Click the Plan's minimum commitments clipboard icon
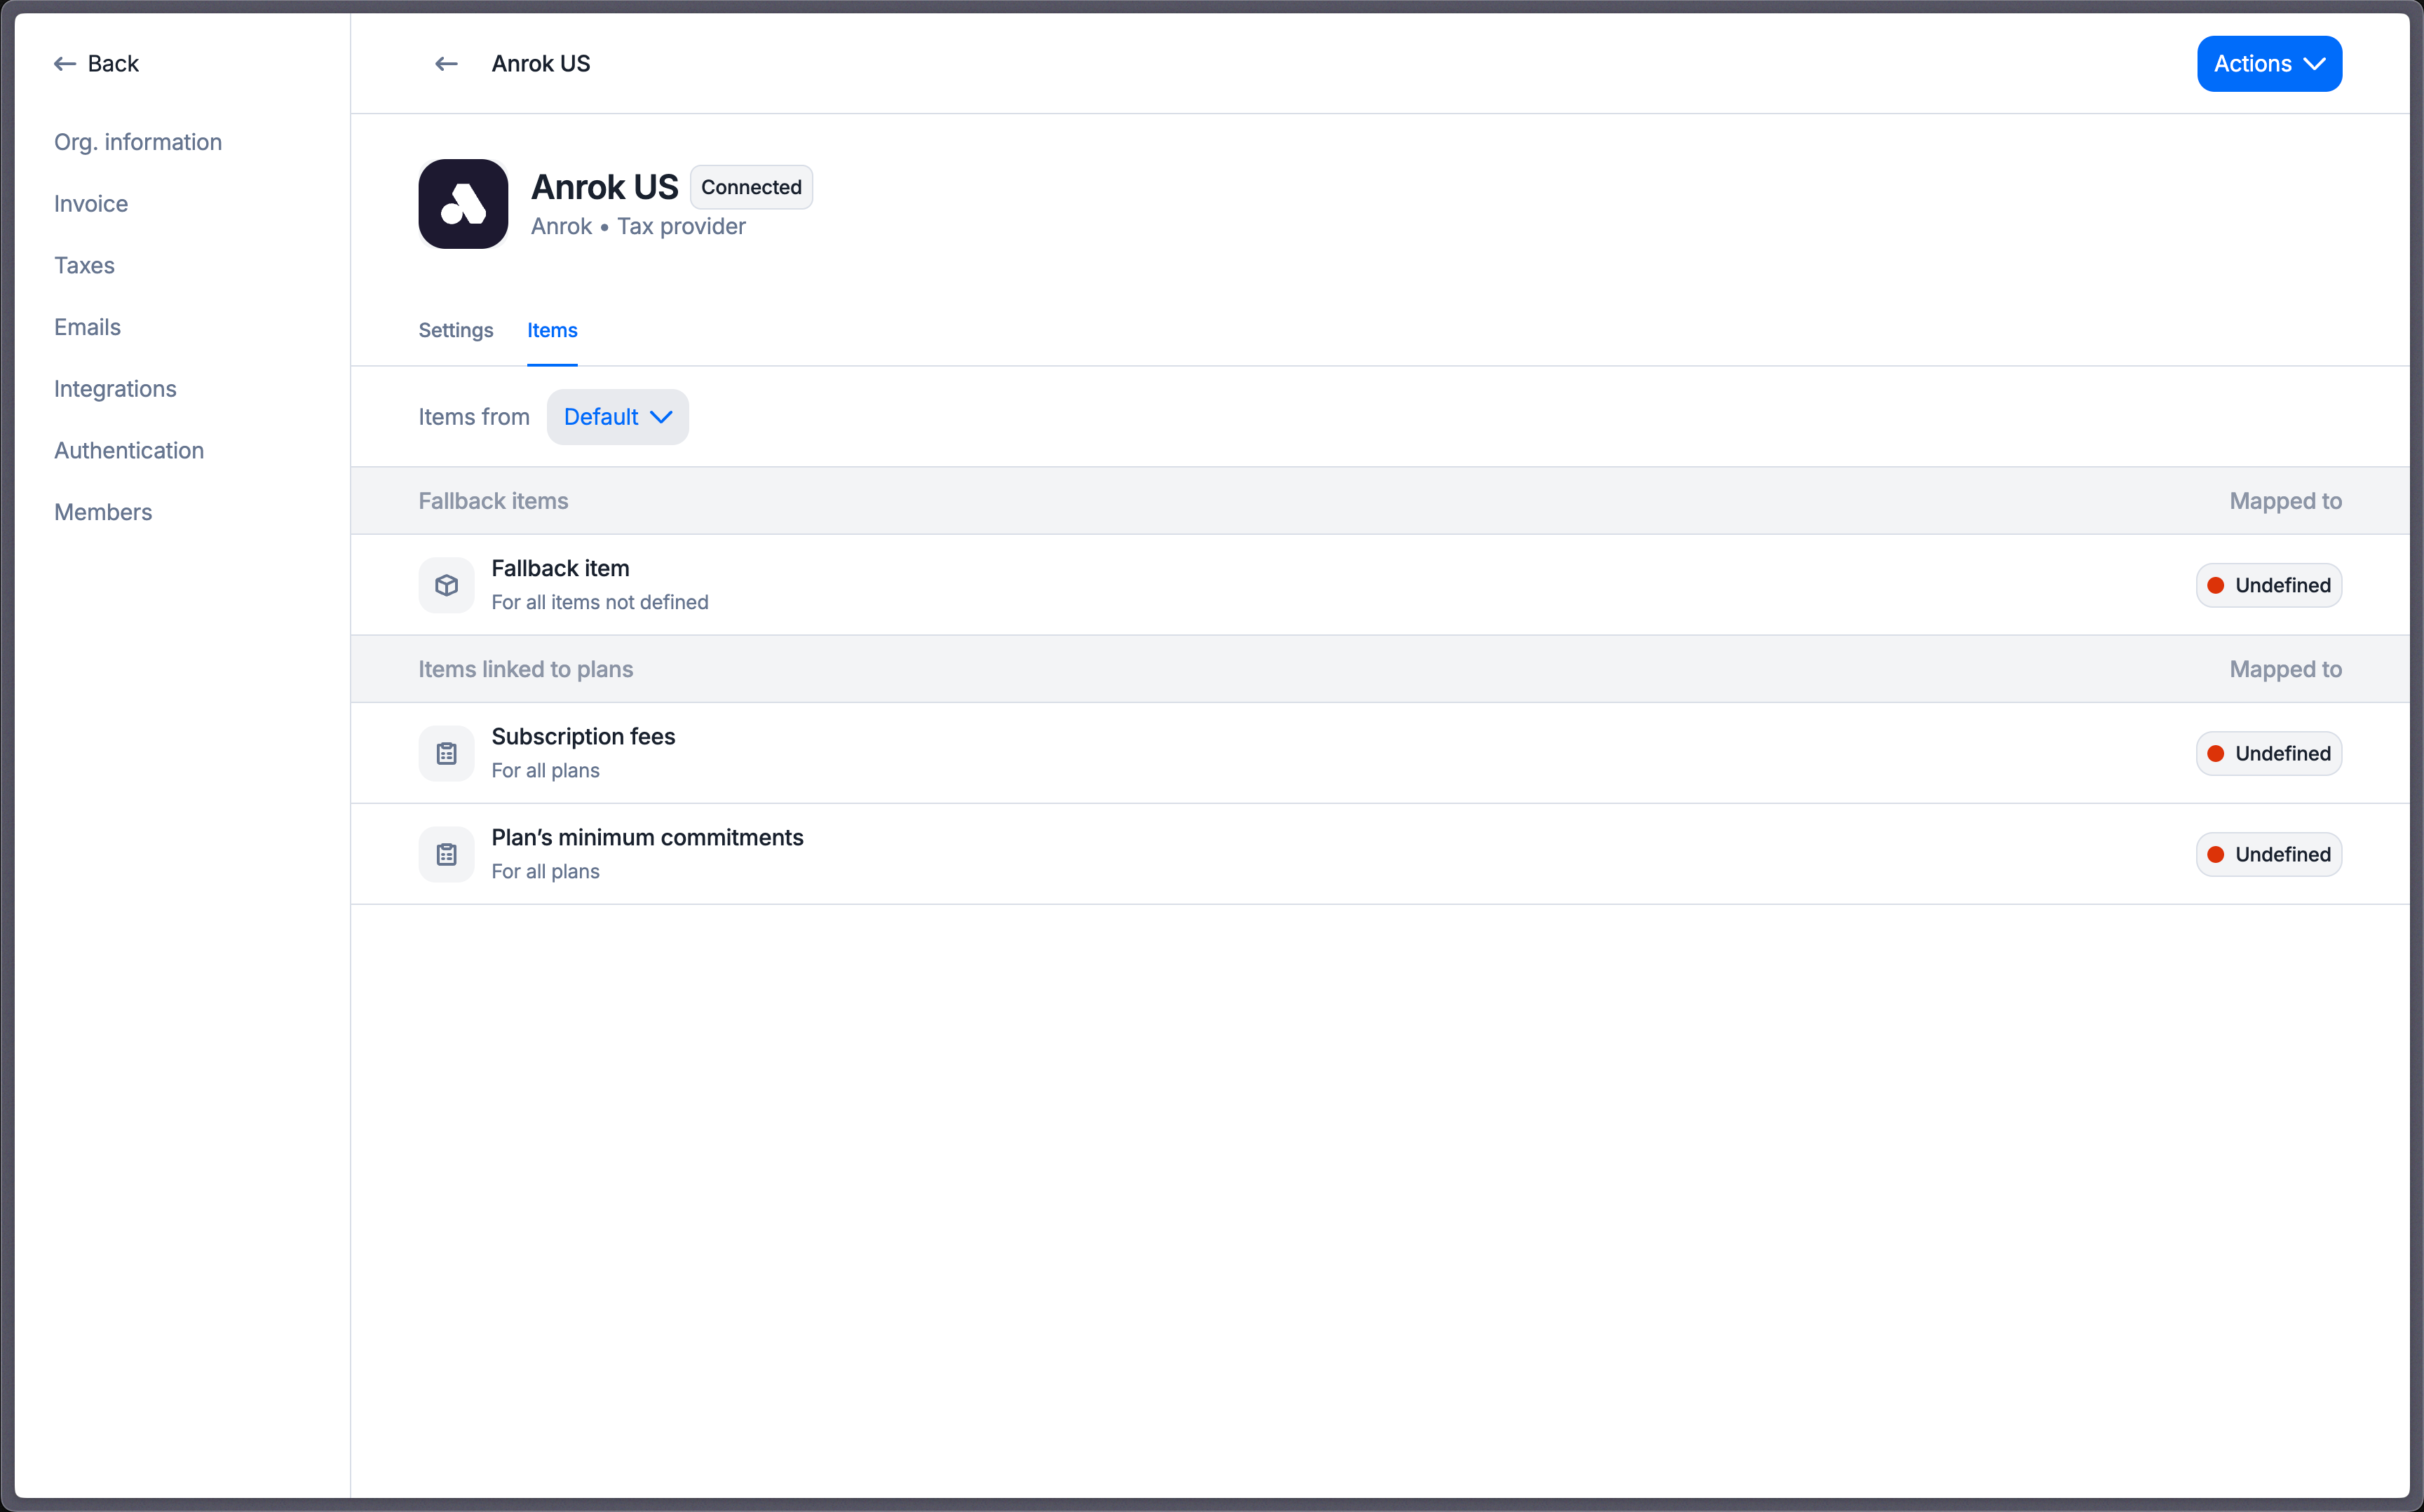The height and width of the screenshot is (1512, 2424). tap(446, 854)
